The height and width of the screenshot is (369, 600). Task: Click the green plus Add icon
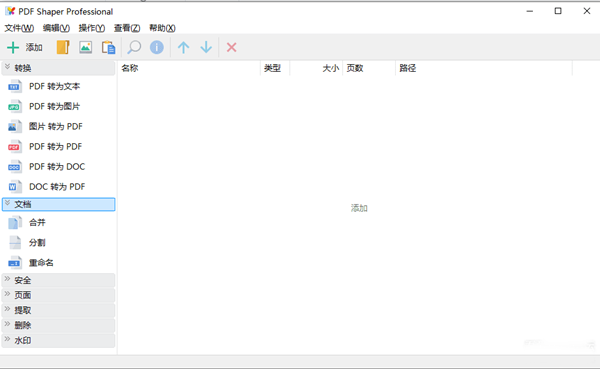point(13,47)
